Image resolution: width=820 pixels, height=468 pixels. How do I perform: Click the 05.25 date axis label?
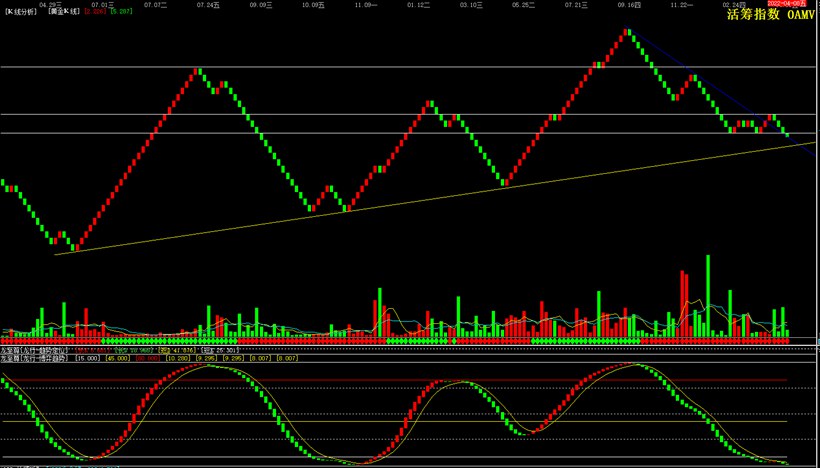coord(523,4)
